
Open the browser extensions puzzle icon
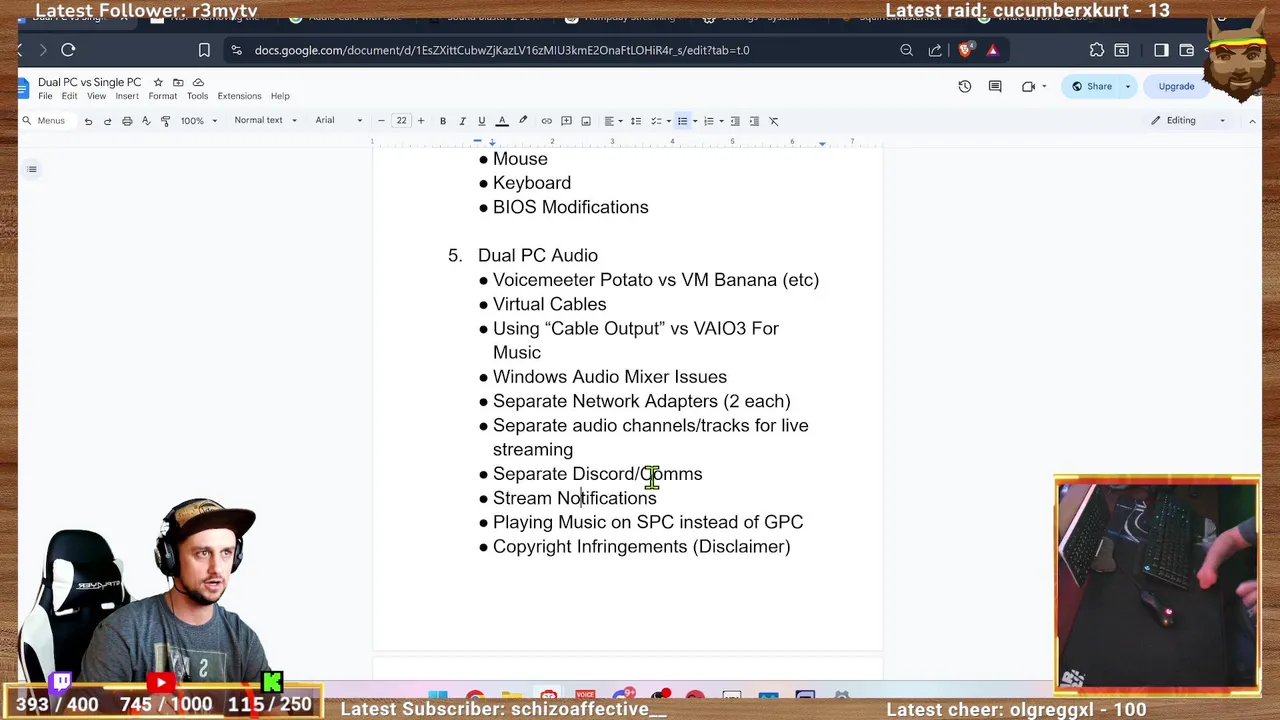coord(1097,50)
